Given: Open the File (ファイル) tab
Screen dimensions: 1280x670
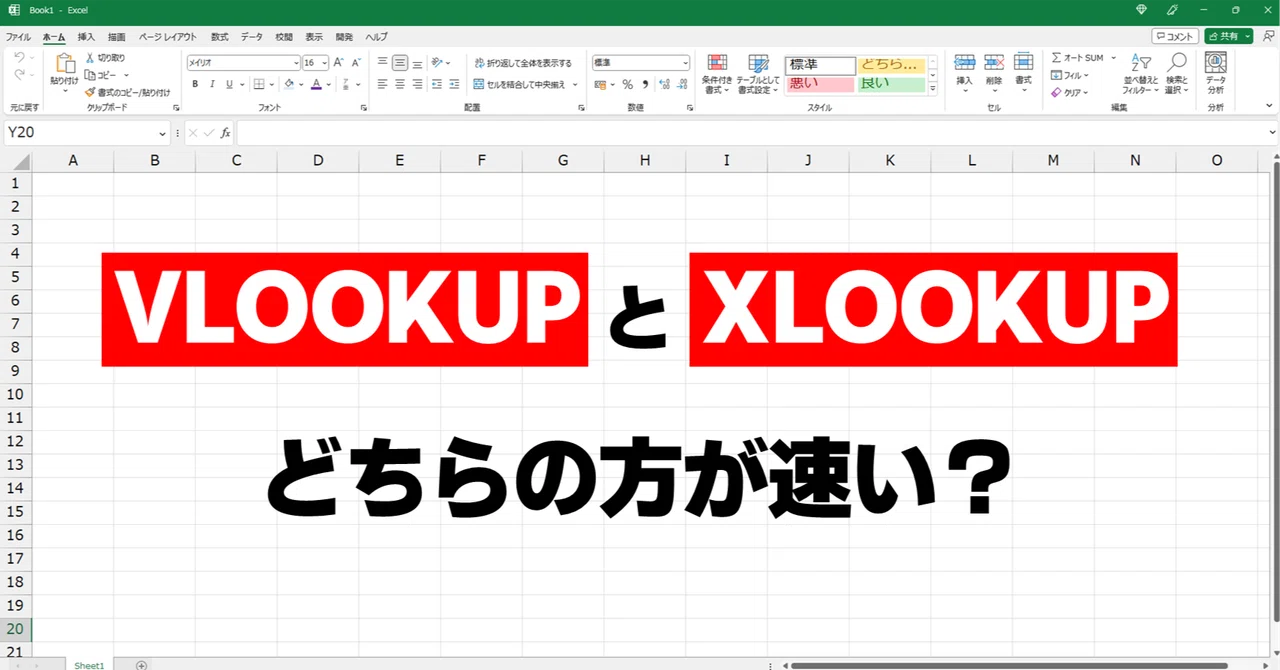Looking at the screenshot, I should click(18, 37).
